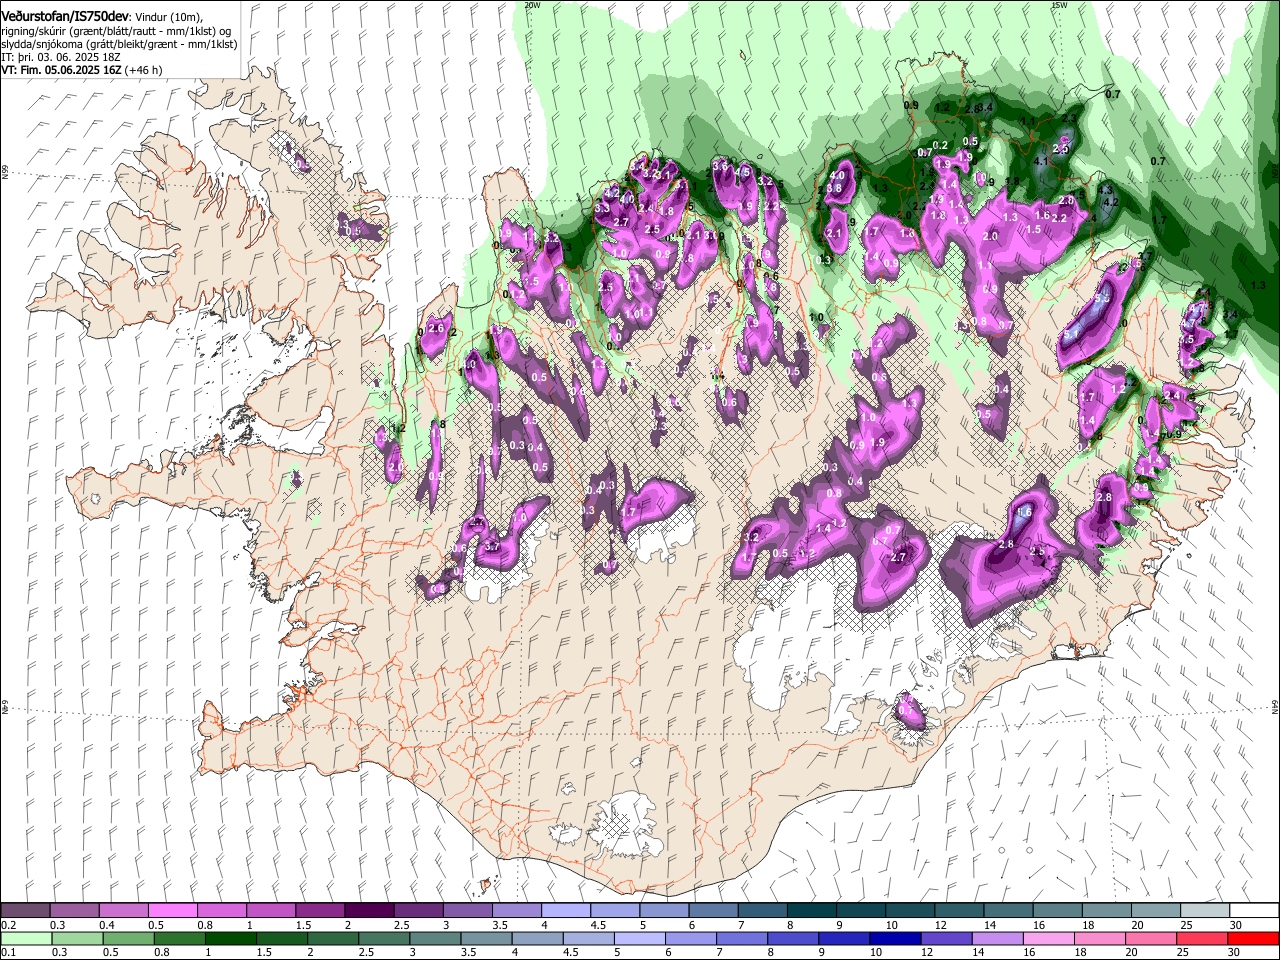
Task: Click the 5.5 precipitation value on the map
Action: (1104, 298)
